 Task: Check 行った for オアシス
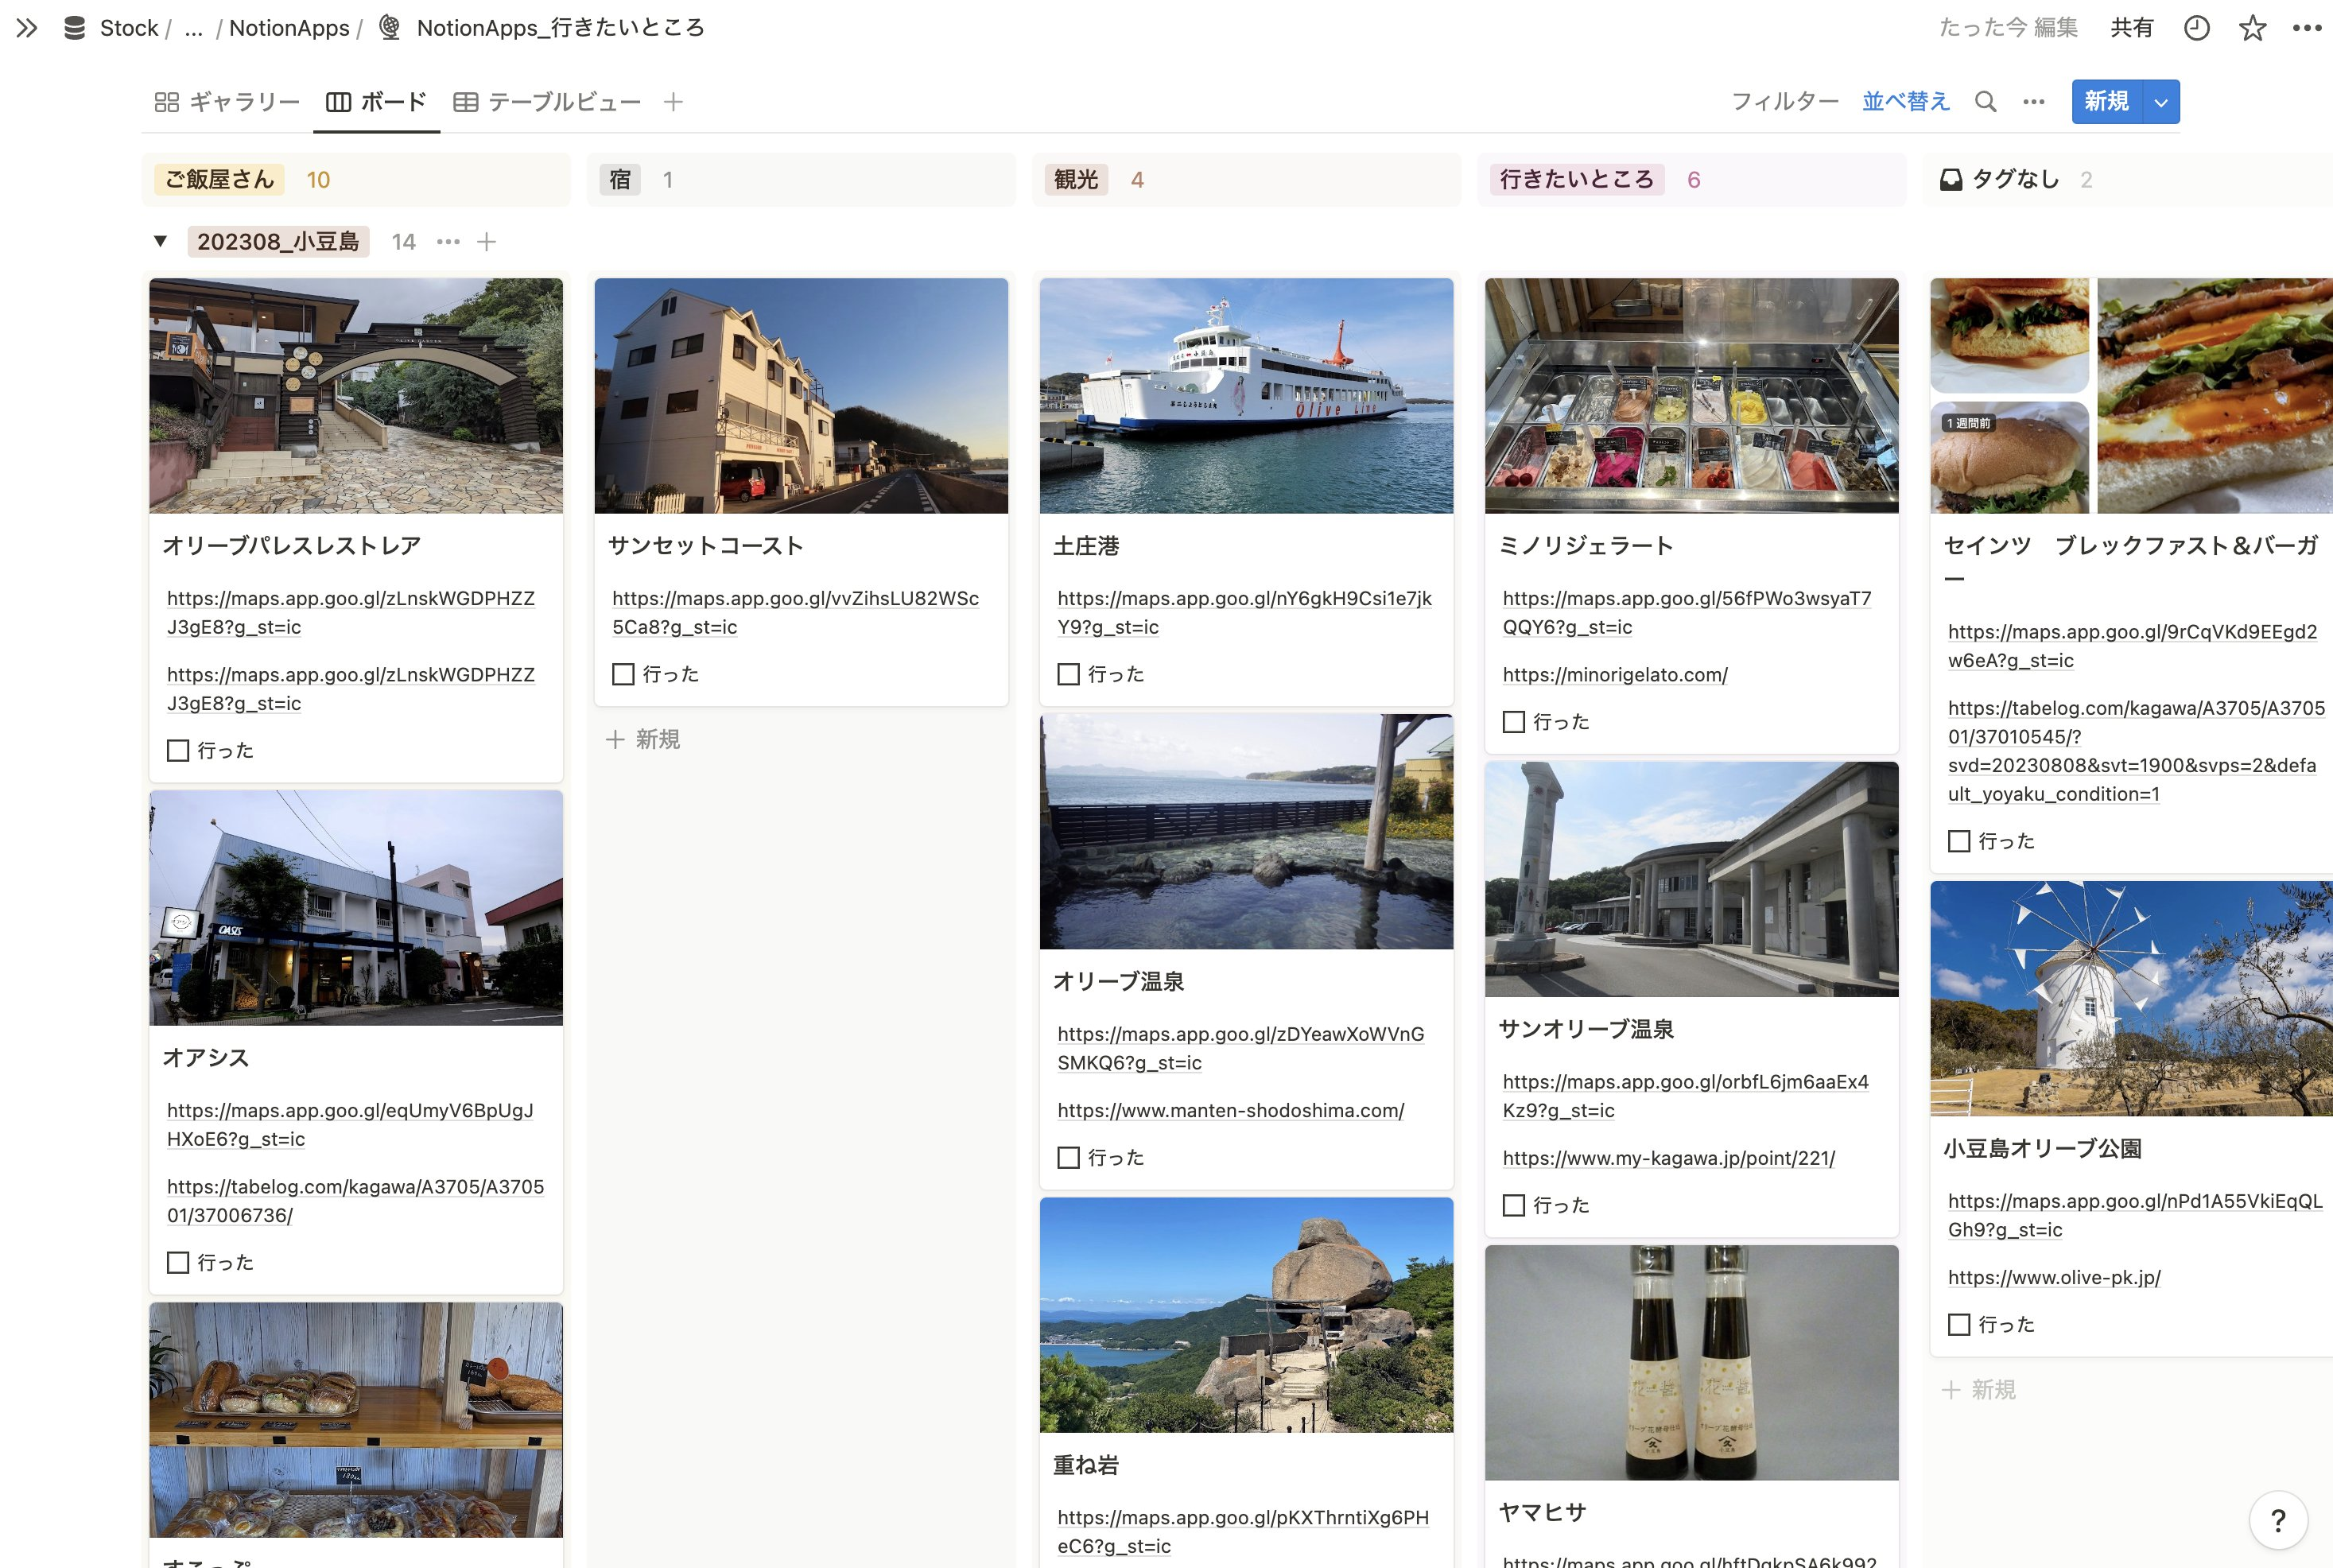click(178, 1263)
